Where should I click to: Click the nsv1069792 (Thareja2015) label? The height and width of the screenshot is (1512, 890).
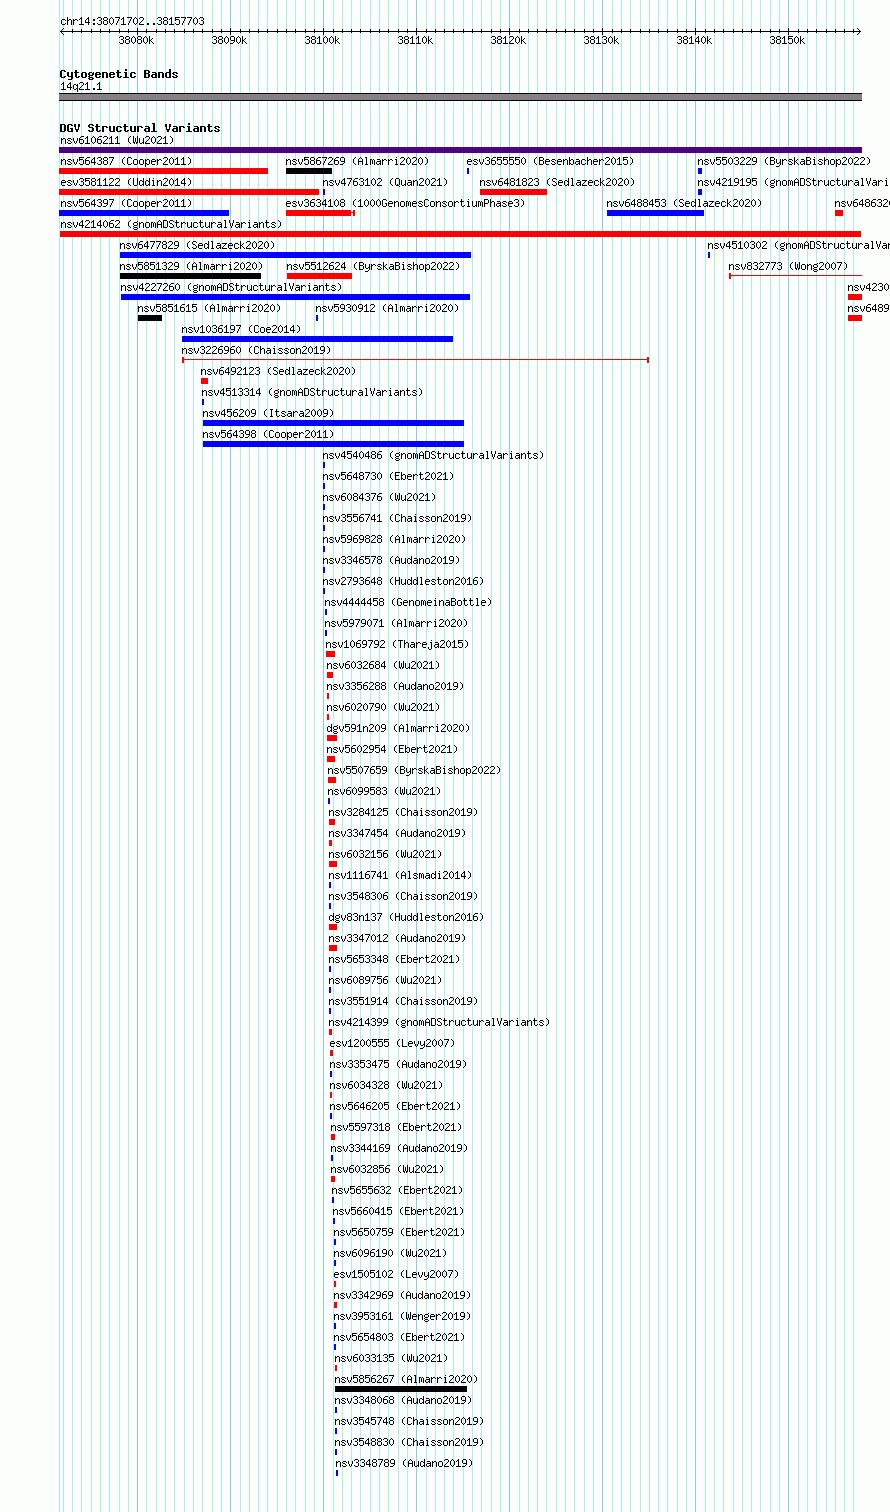397,644
